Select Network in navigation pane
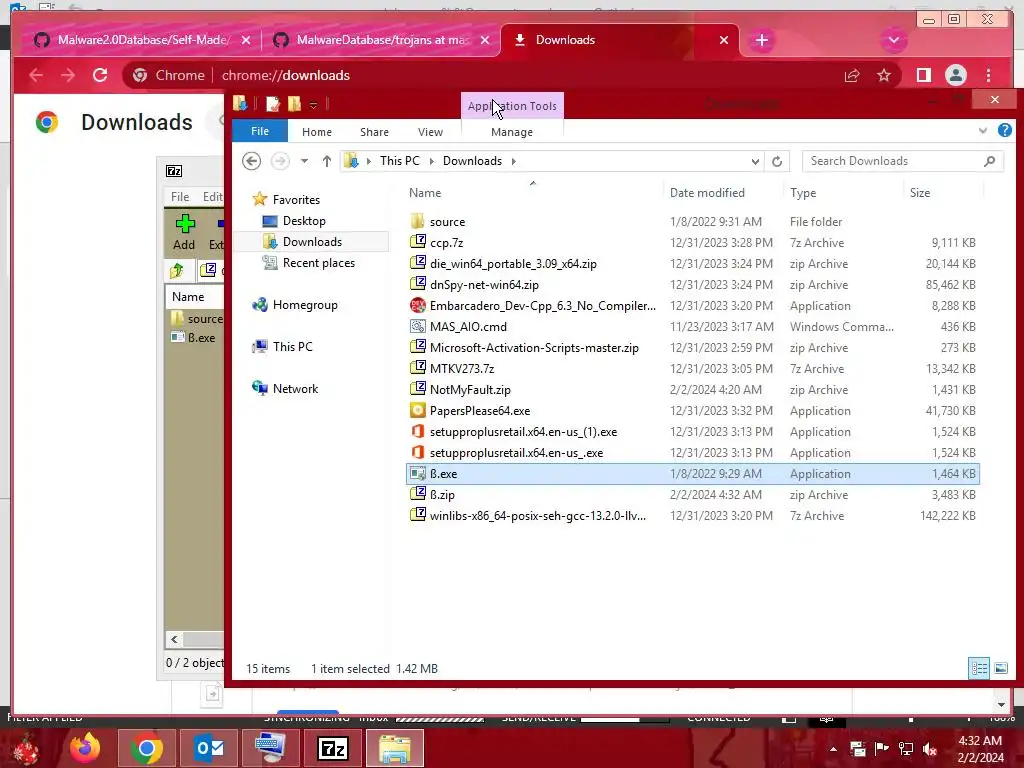Viewport: 1024px width, 768px height. 295,389
